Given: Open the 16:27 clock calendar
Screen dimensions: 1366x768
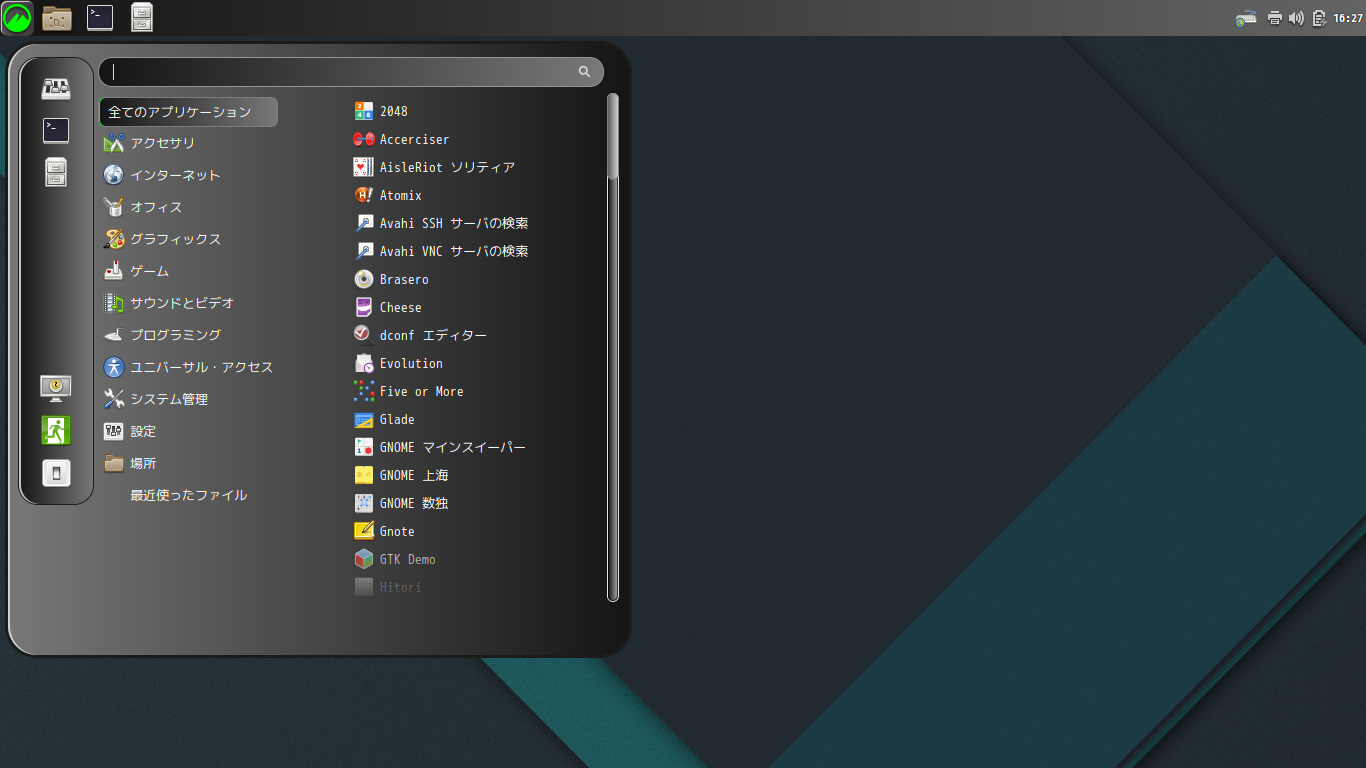Looking at the screenshot, I should click(x=1348, y=17).
